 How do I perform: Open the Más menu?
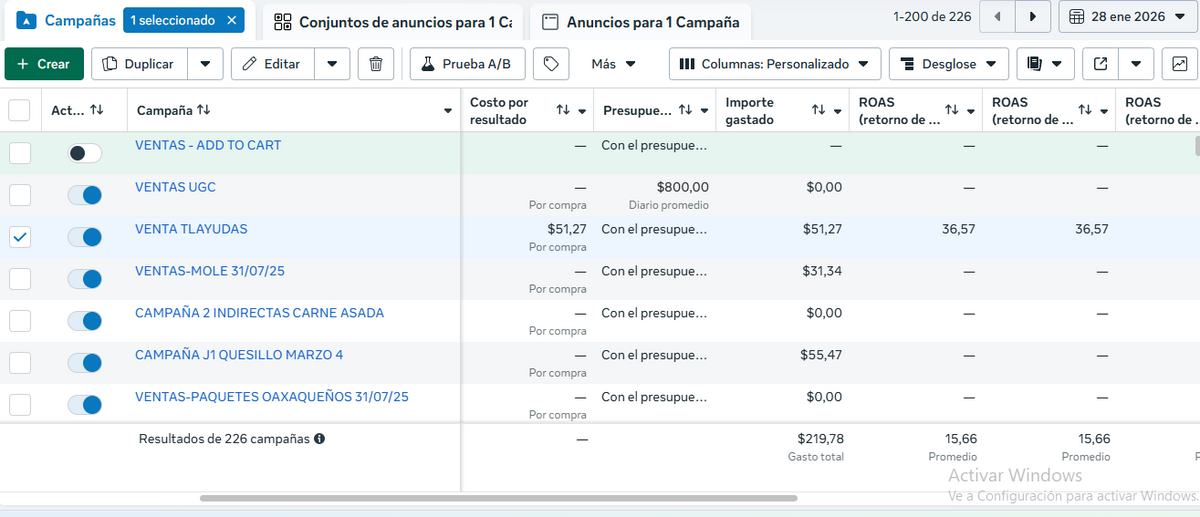613,64
